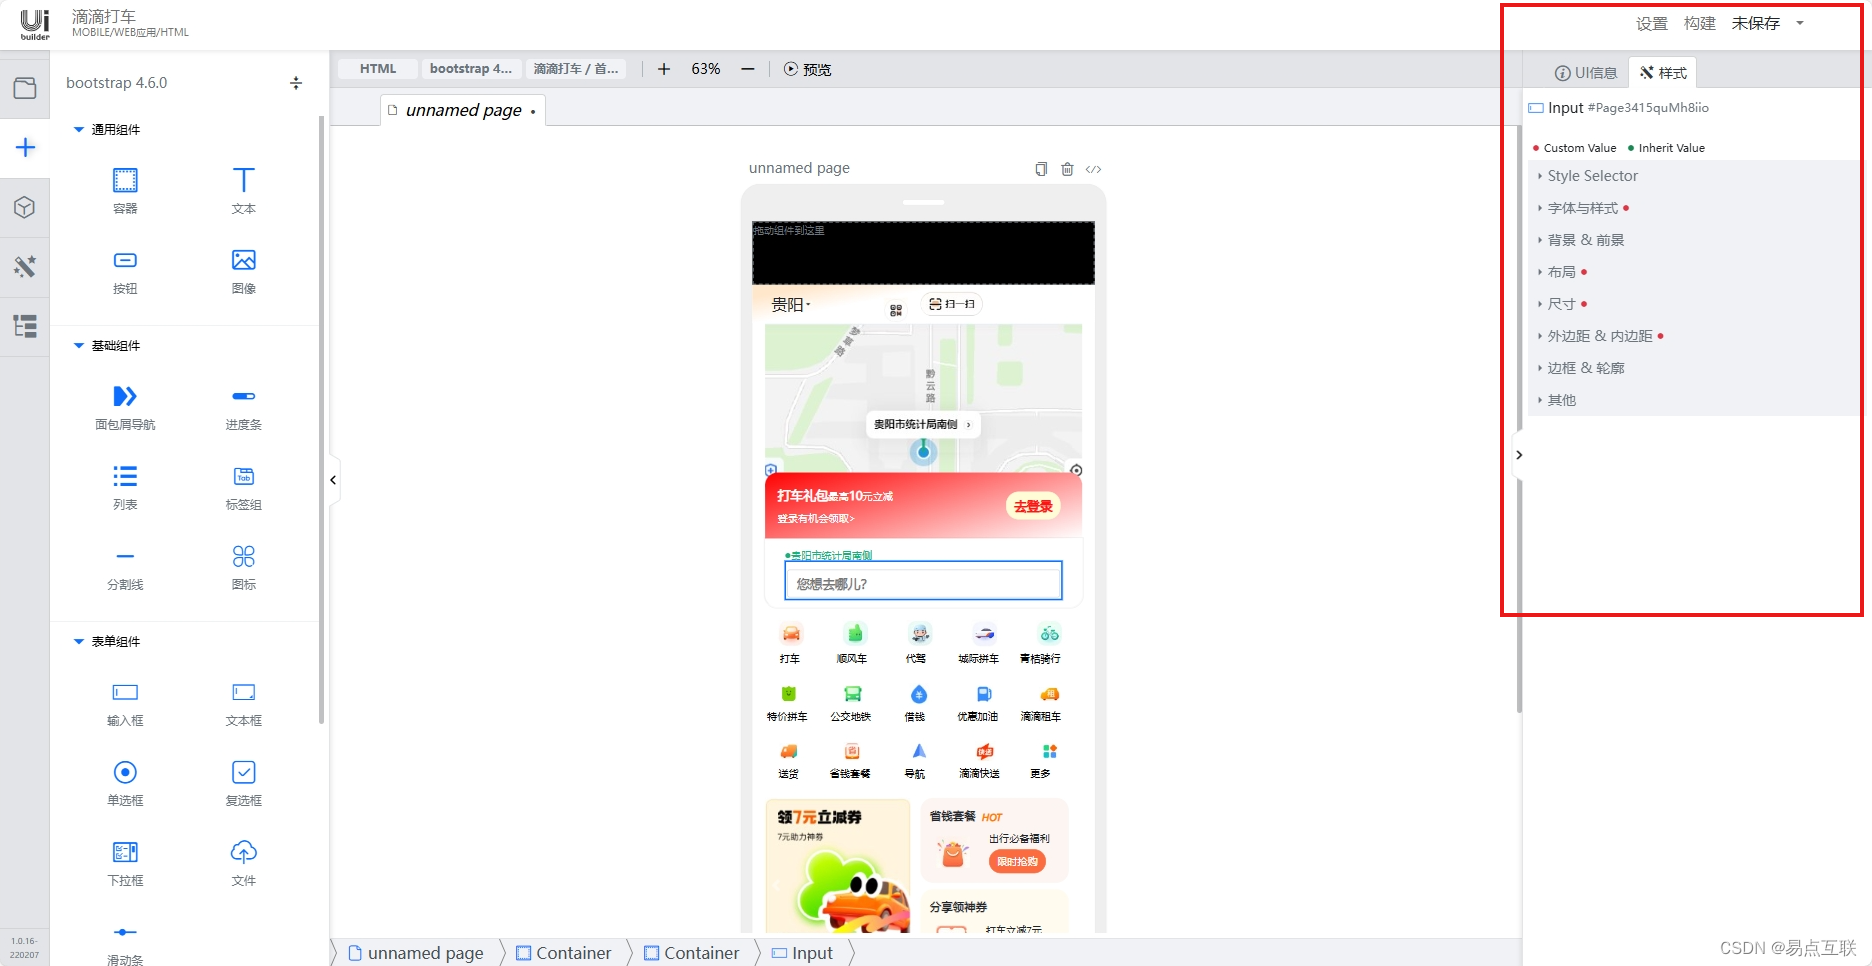Viewport: 1872px width, 966px height.
Task: Select the unnamed page tab
Action: pos(463,110)
